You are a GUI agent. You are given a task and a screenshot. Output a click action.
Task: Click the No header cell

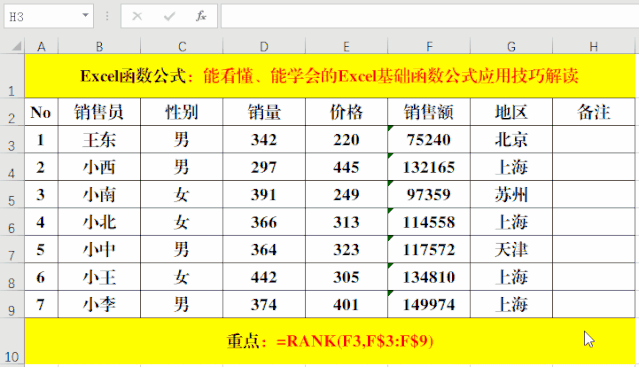pyautogui.click(x=41, y=112)
